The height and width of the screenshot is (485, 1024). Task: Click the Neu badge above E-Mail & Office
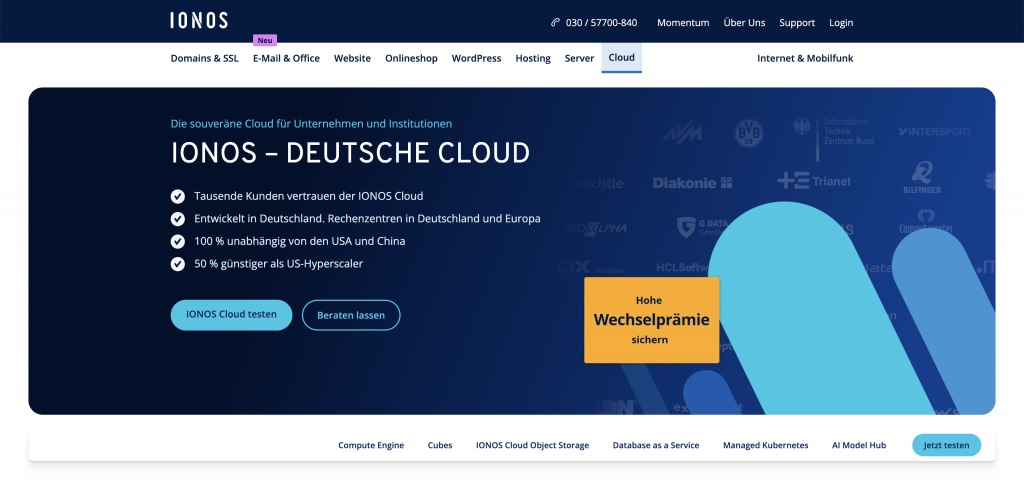click(x=264, y=40)
